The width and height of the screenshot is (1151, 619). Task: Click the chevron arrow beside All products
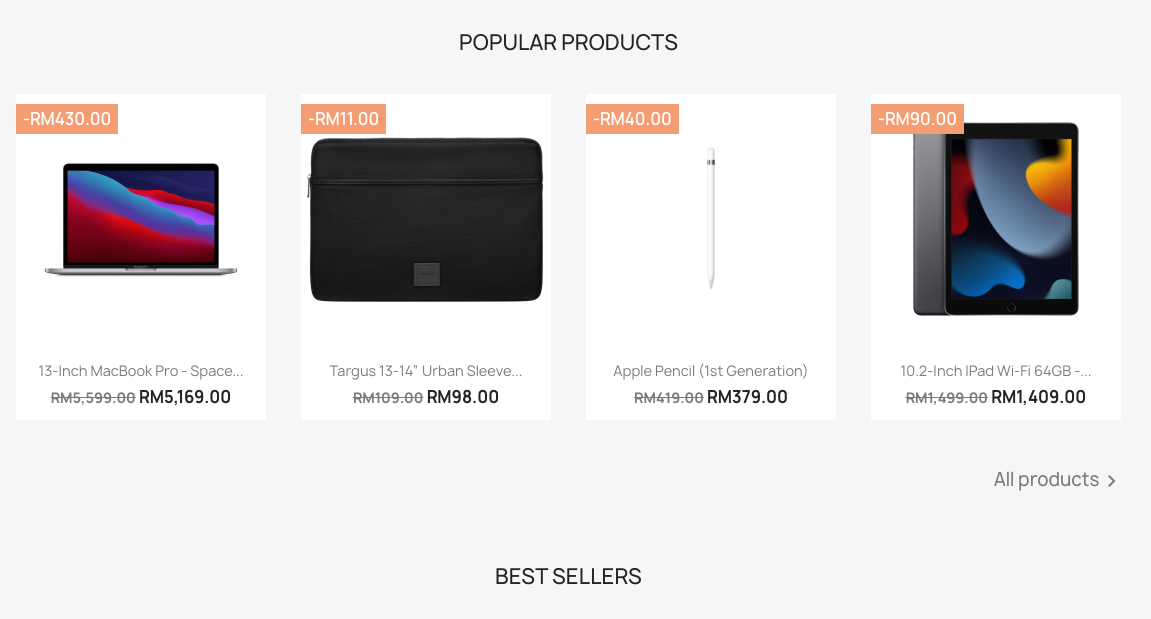click(1111, 481)
